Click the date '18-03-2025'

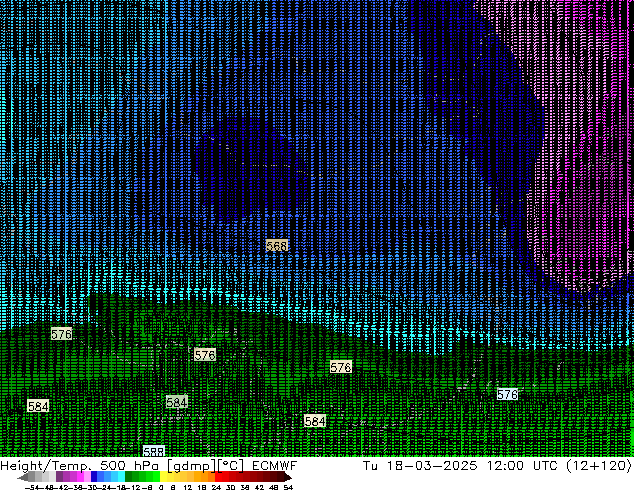click(x=432, y=465)
